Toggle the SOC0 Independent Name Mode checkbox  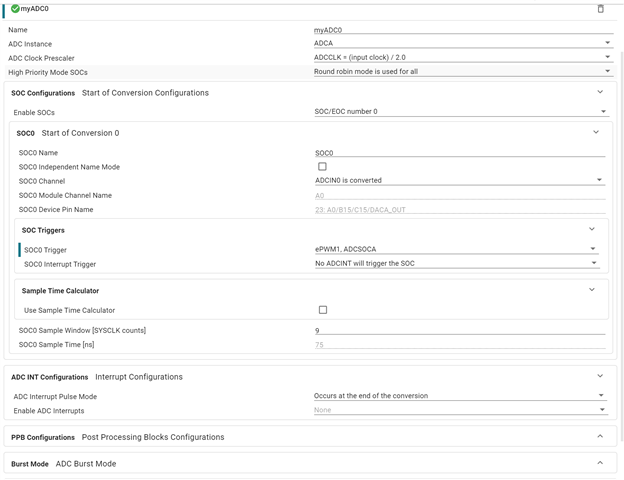pos(322,167)
